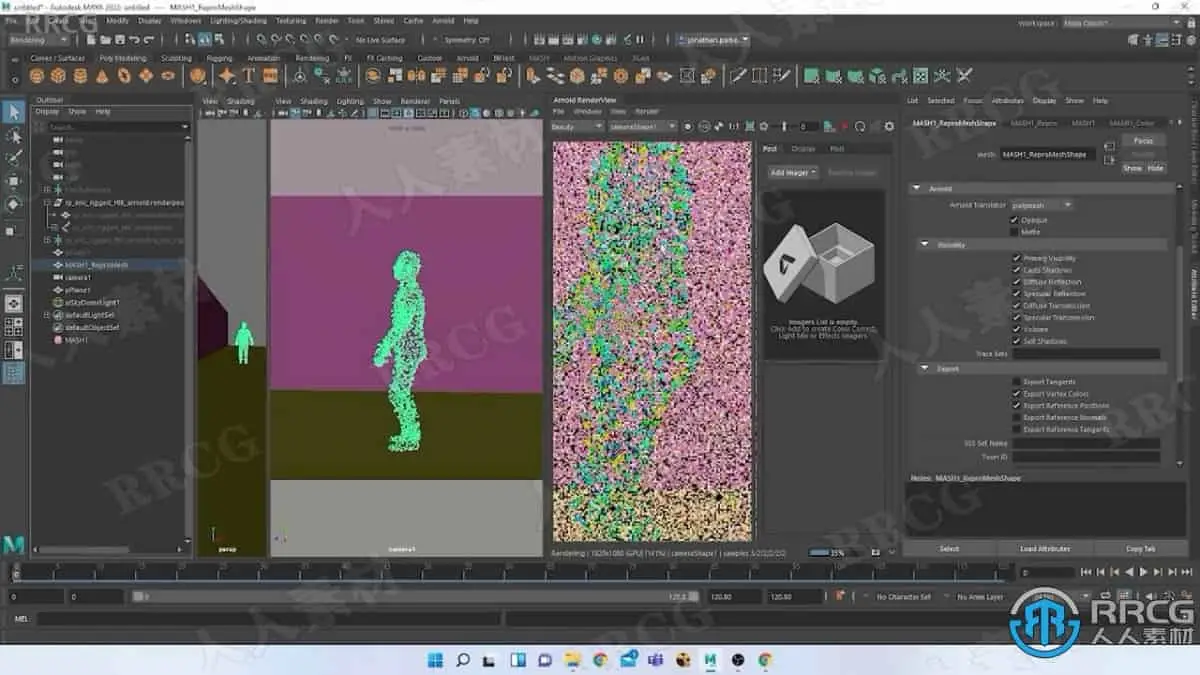
Task: Select pPlane1 in the Outliner
Action: (x=78, y=289)
